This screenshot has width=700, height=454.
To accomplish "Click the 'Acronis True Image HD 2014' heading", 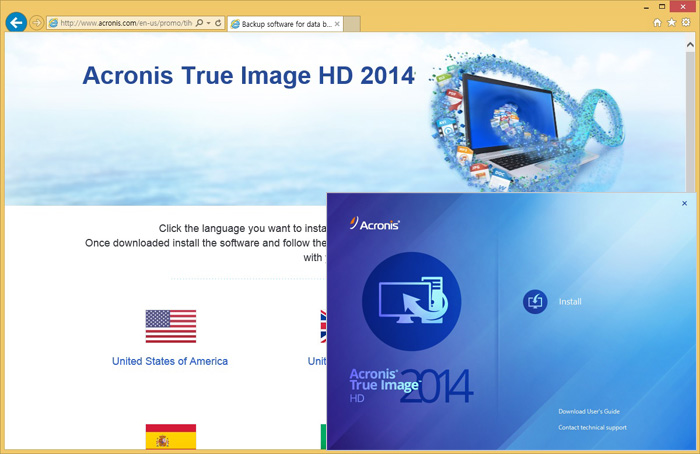I will [x=249, y=75].
